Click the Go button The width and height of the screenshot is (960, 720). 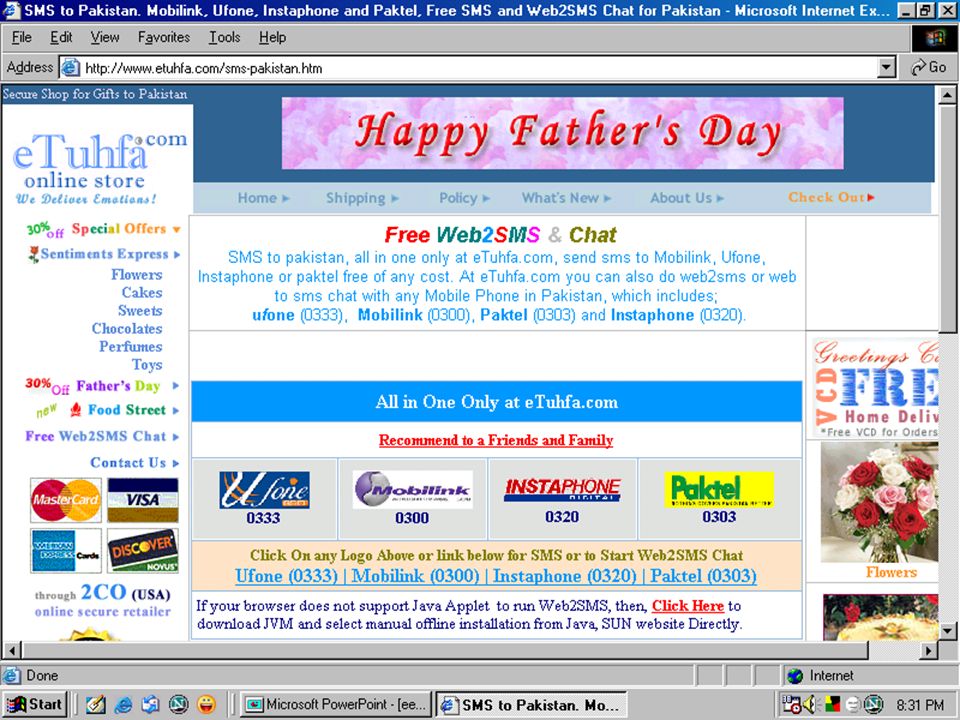tap(929, 67)
